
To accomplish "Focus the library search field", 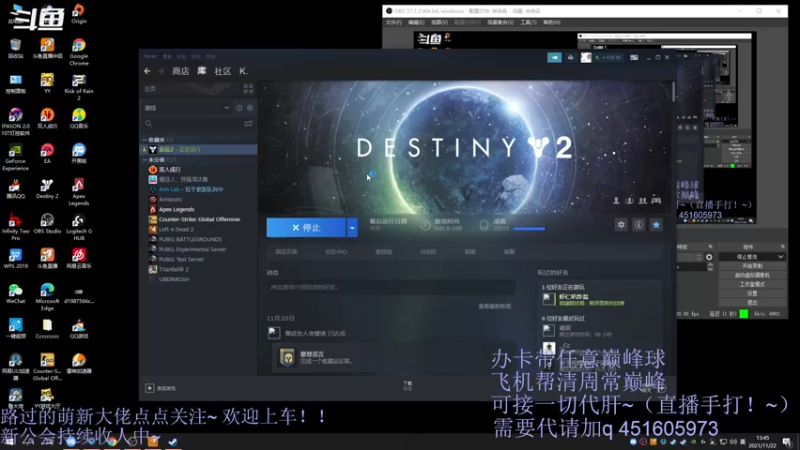I will click(193, 123).
